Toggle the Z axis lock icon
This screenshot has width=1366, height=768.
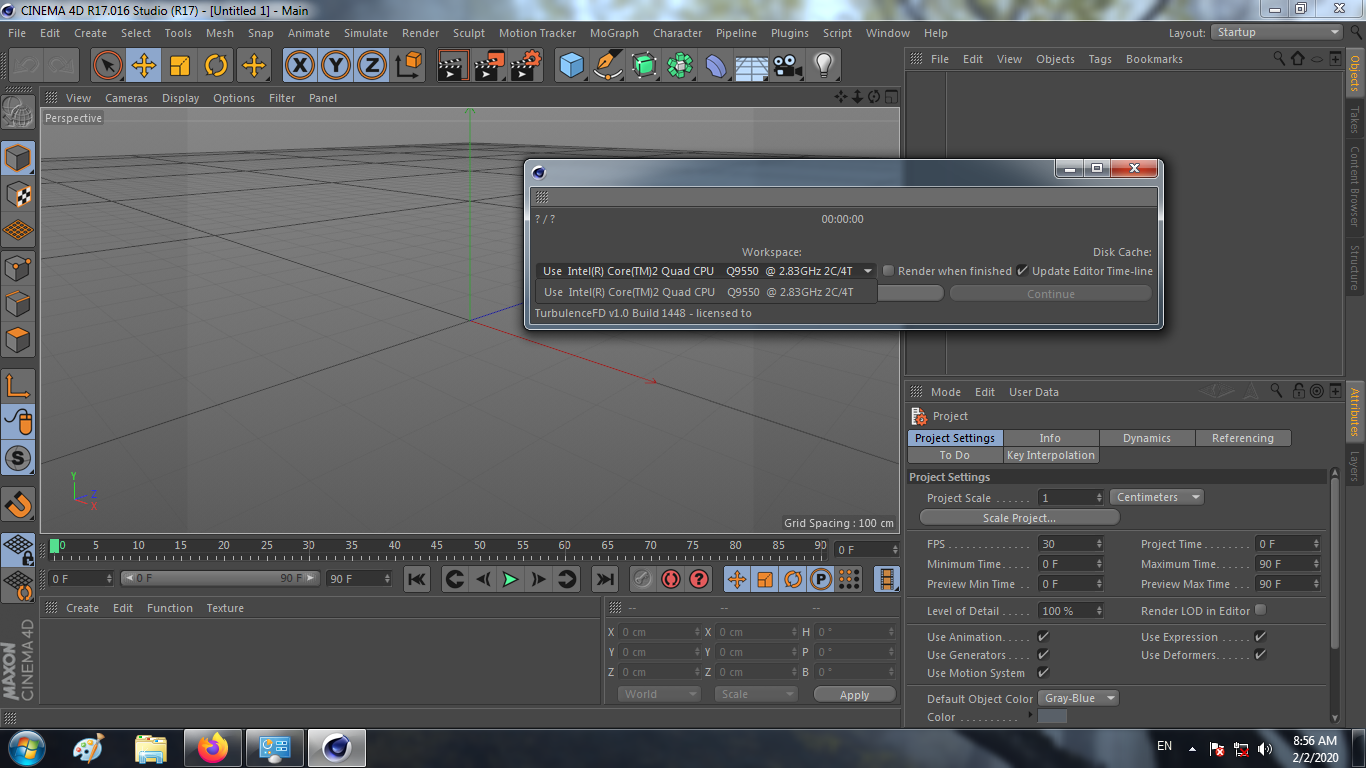coord(372,66)
